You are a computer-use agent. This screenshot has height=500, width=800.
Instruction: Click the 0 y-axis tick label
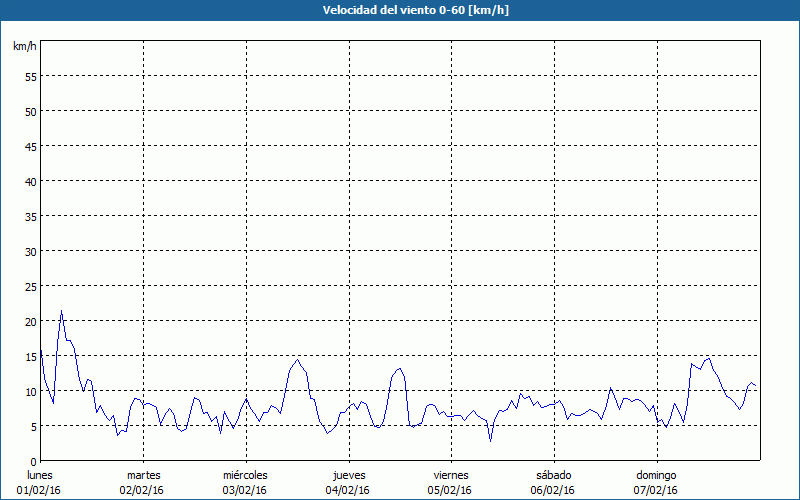click(33, 461)
